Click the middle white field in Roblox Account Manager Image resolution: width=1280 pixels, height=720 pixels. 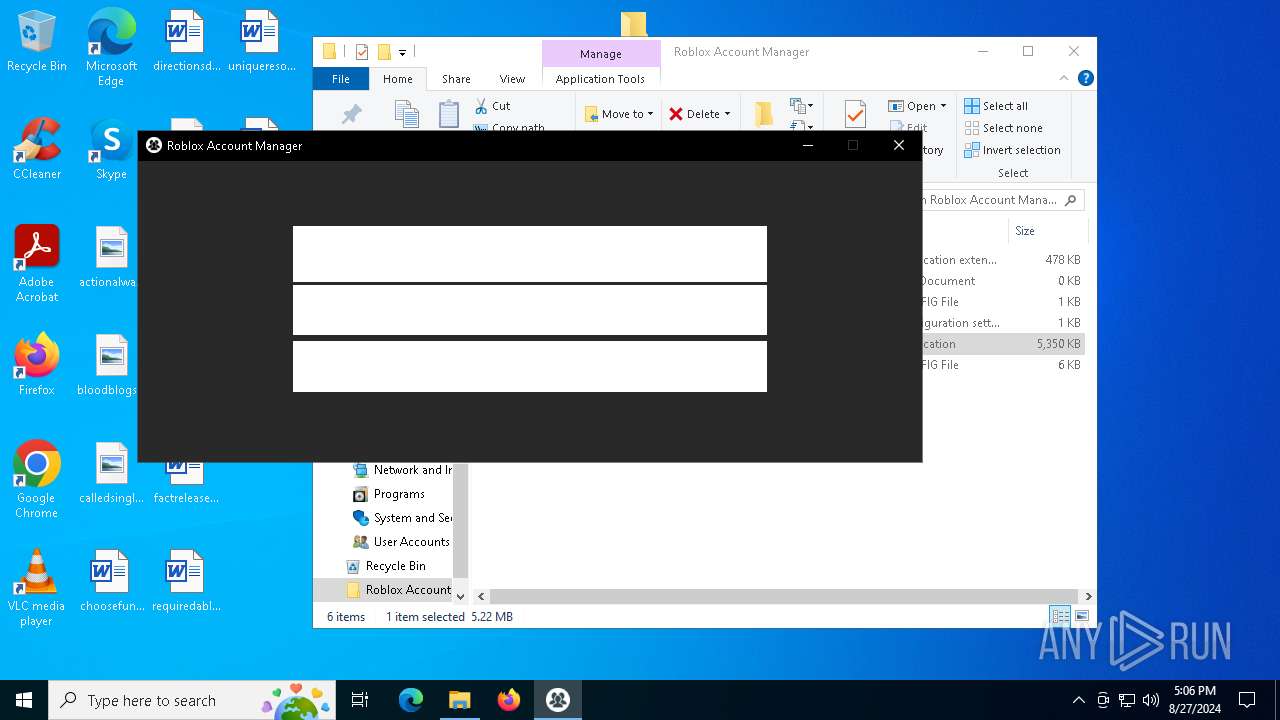tap(530, 310)
